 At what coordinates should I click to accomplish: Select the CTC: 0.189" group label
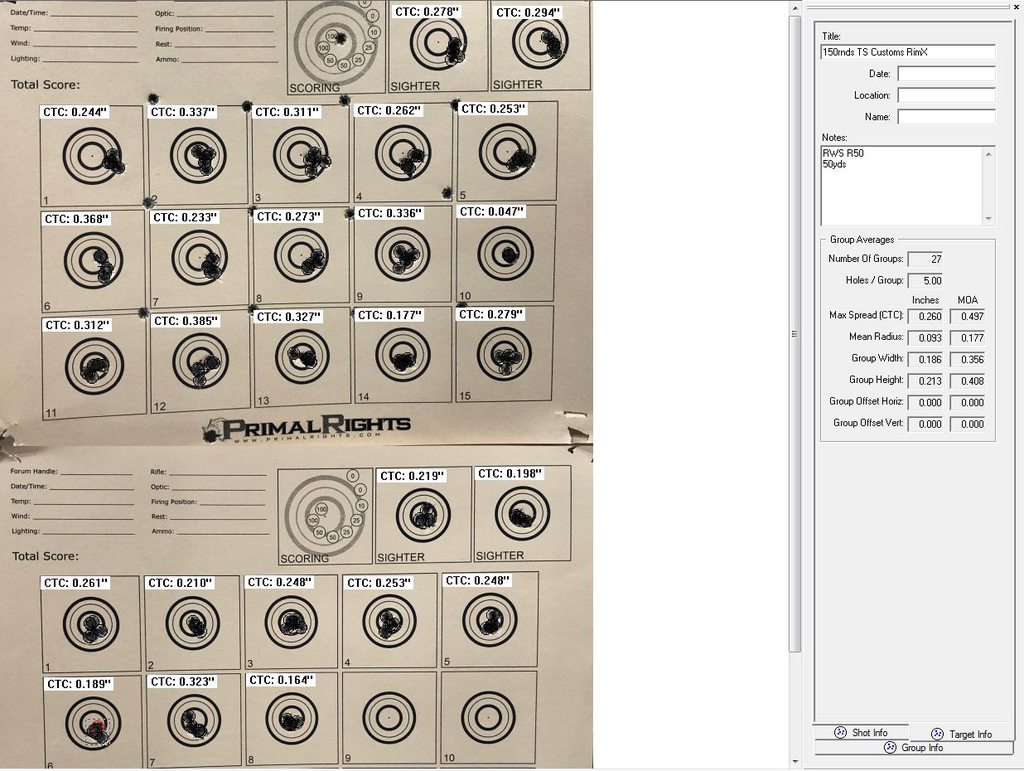pyautogui.click(x=79, y=684)
